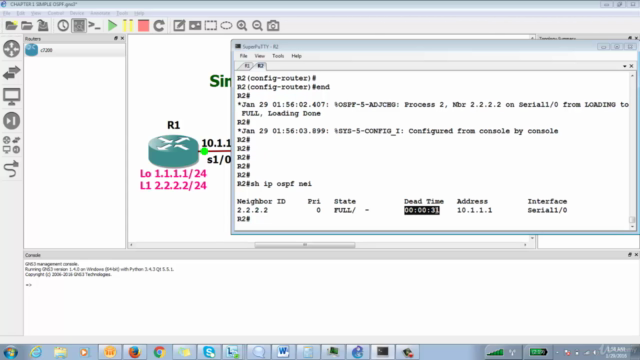Open Skype from taskbar
The width and height of the screenshot is (640, 360).
click(x=209, y=352)
